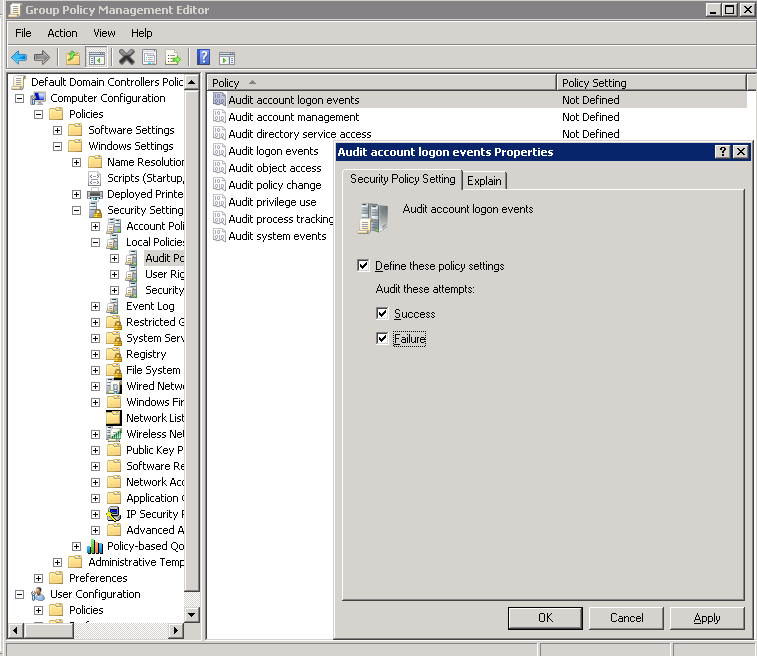Click Cancel in properties dialog
This screenshot has width=757, height=656.
pos(626,618)
